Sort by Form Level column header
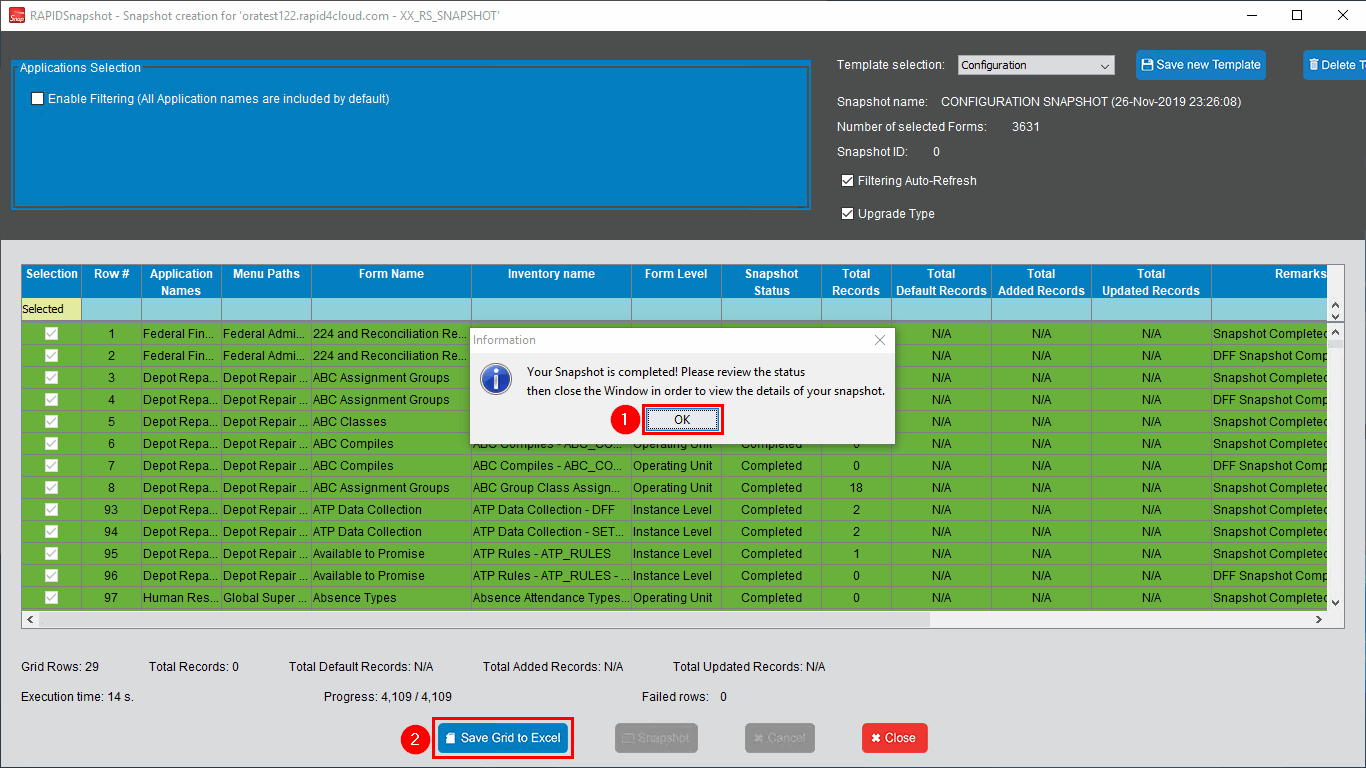Viewport: 1366px width, 768px height. [x=677, y=282]
